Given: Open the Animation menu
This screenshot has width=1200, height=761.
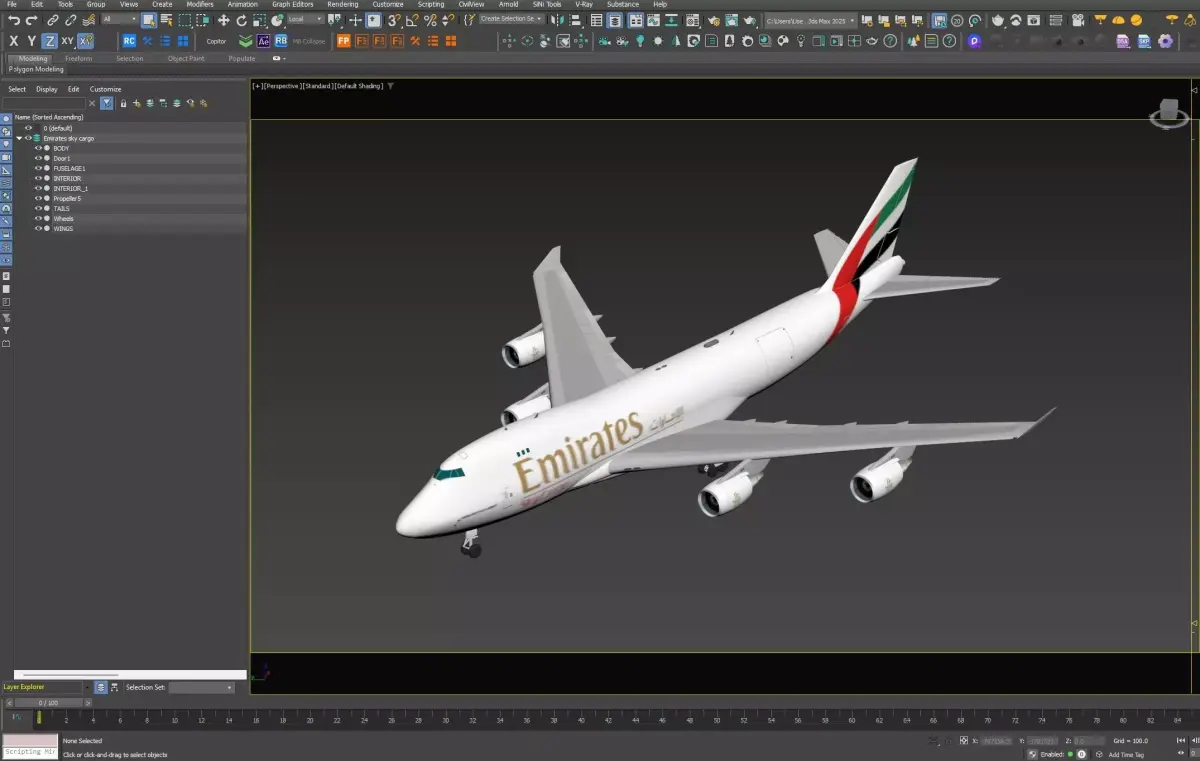Looking at the screenshot, I should pos(243,4).
